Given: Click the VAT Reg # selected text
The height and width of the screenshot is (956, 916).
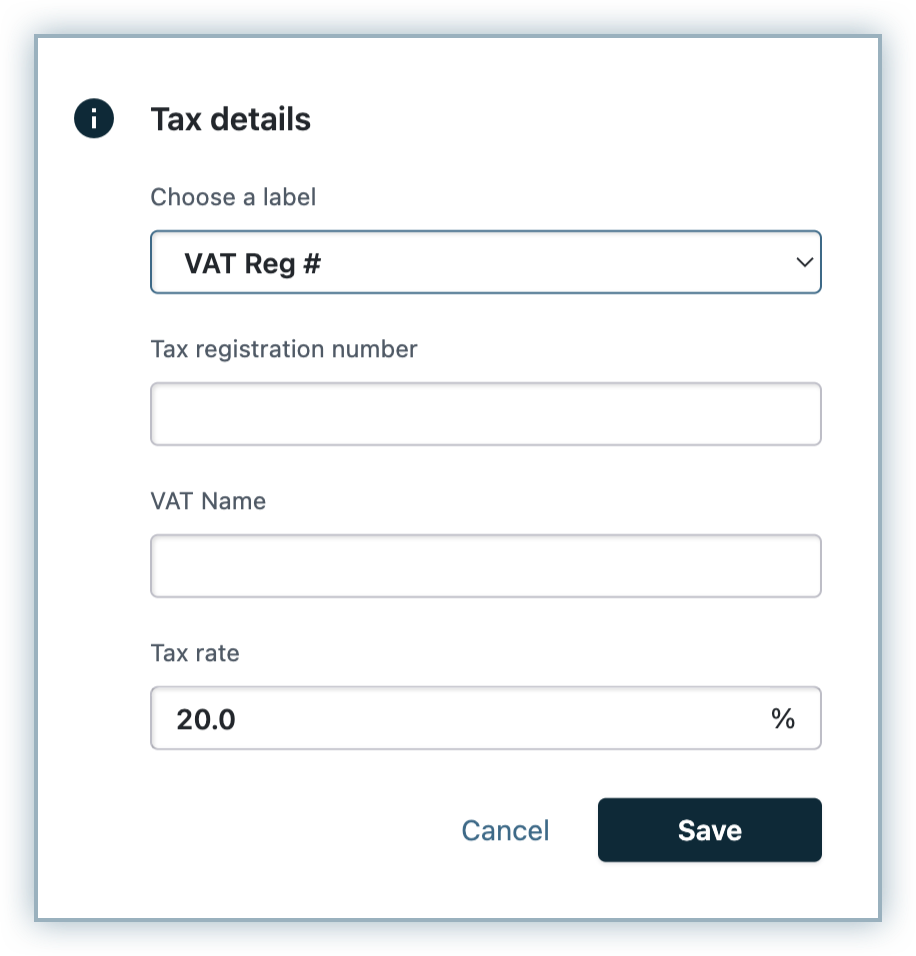Looking at the screenshot, I should click(252, 264).
